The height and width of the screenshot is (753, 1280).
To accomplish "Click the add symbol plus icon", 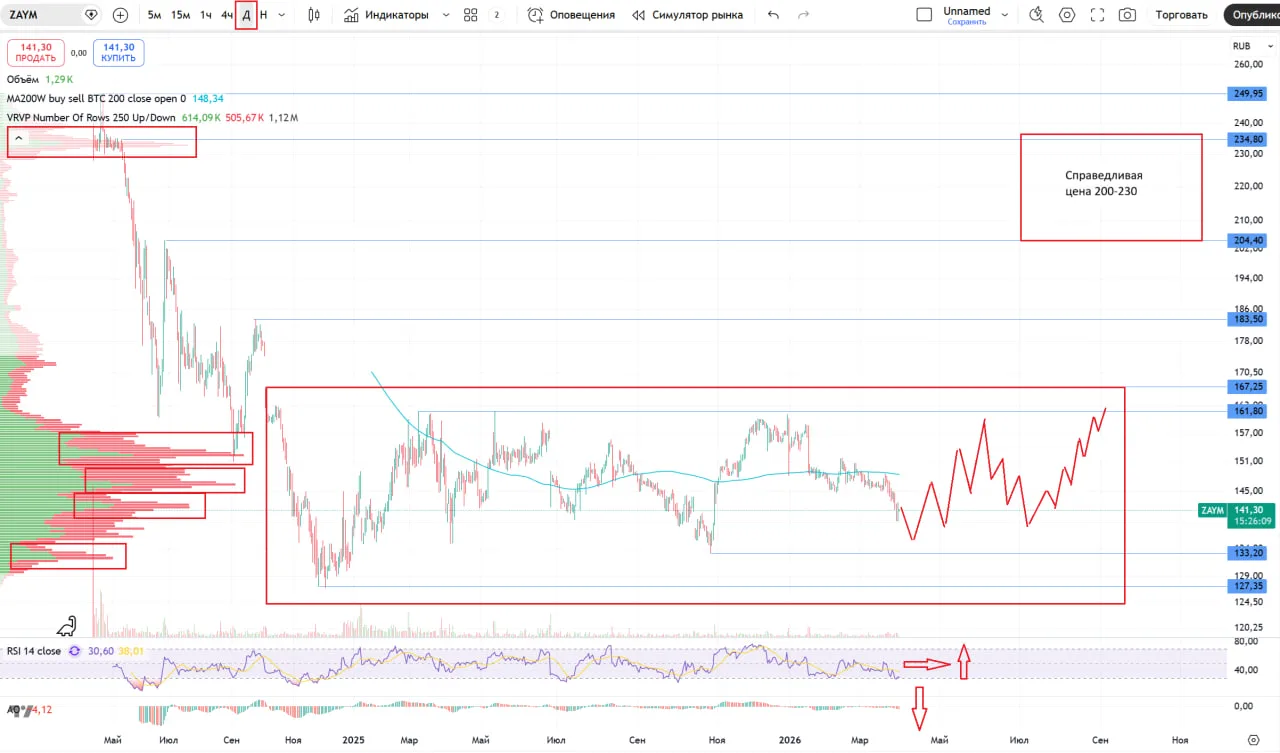I will (121, 15).
